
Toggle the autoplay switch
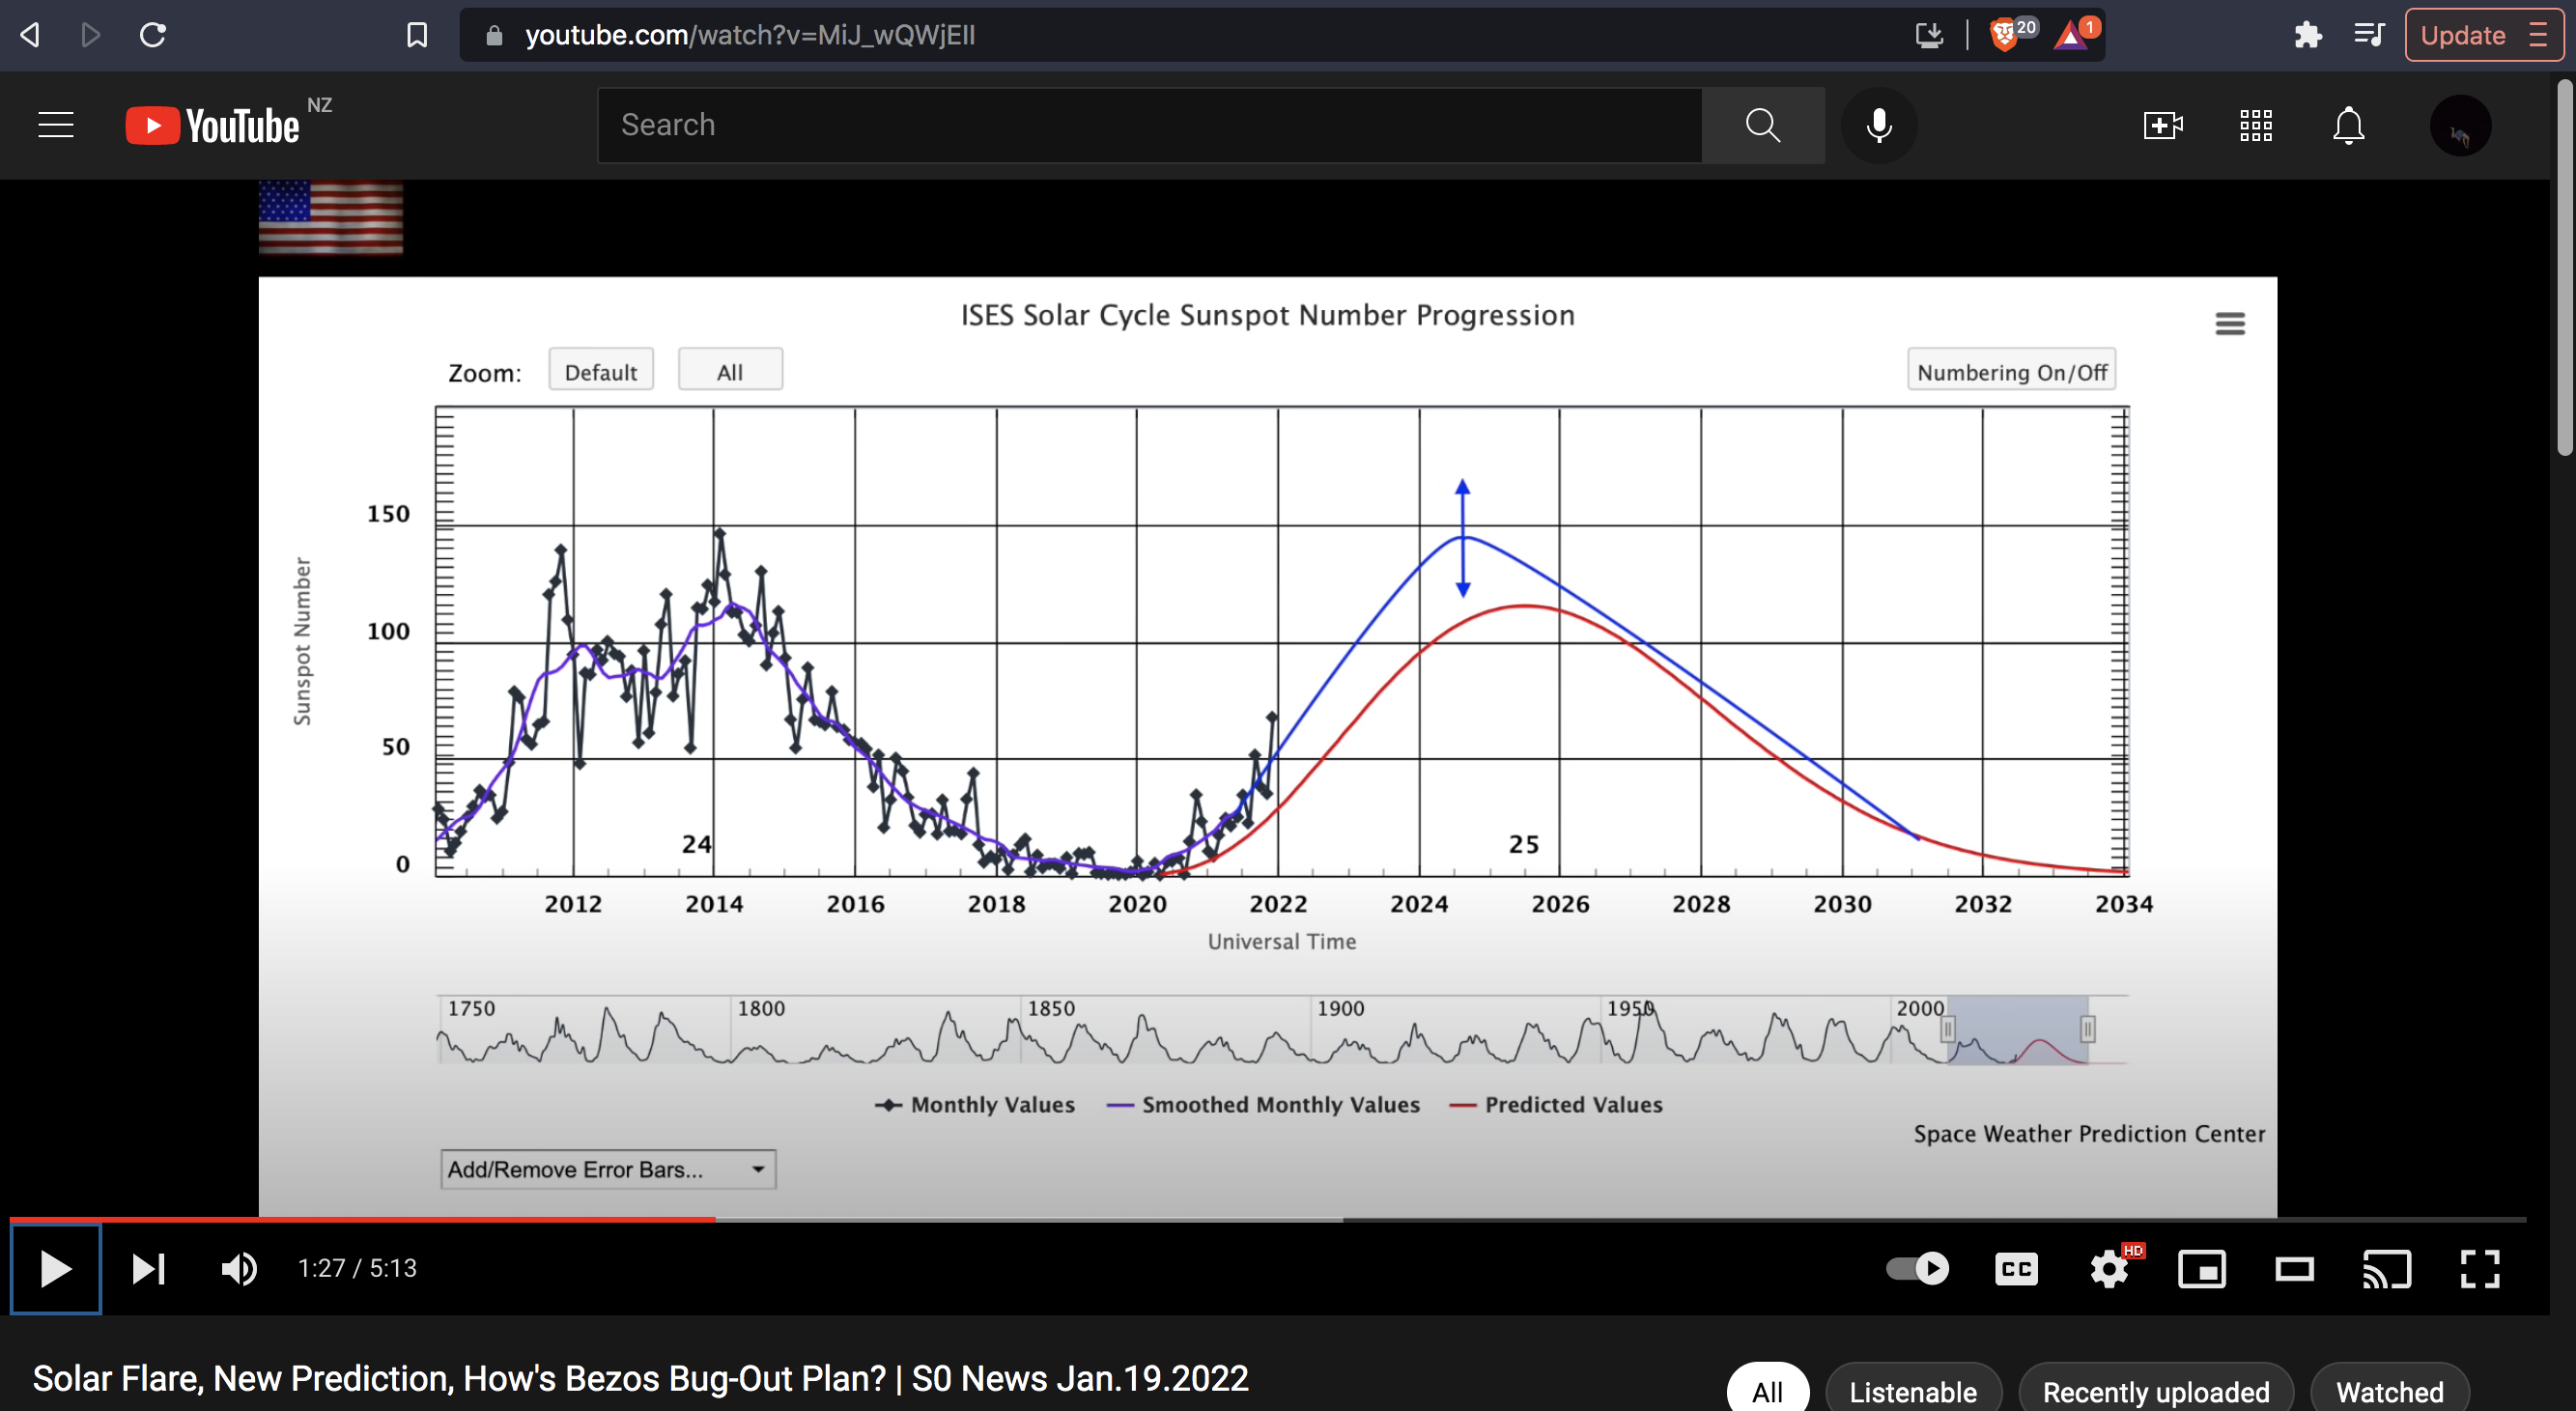tap(1917, 1269)
